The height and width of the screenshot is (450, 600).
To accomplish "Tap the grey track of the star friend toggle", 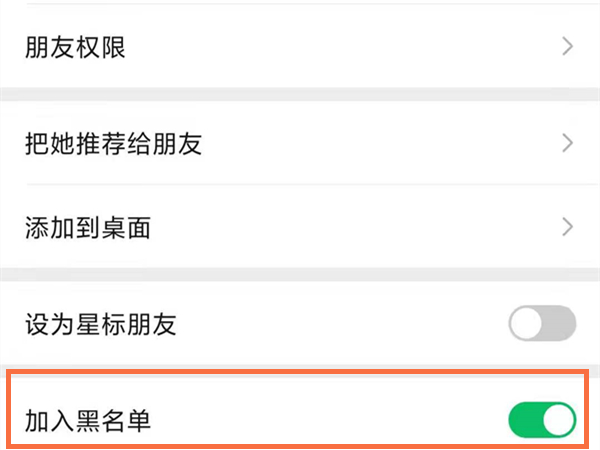I will click(x=560, y=323).
